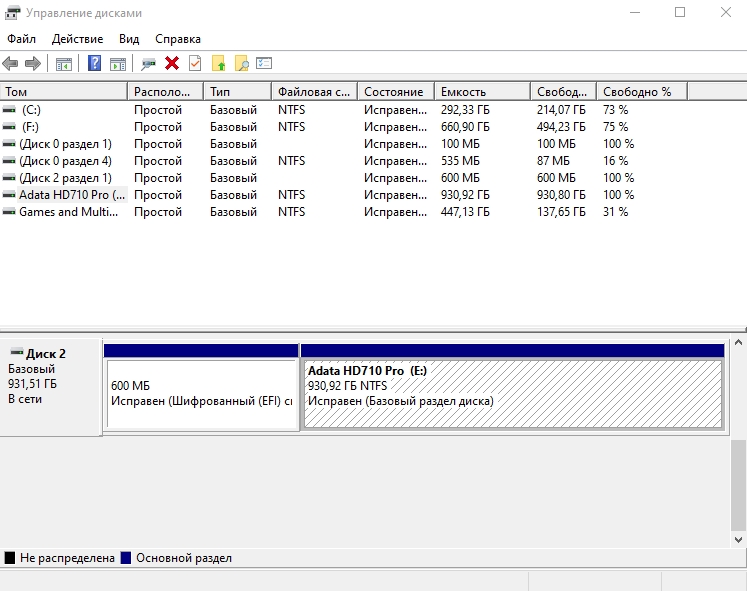Click the folder with magnifier icon
The height and width of the screenshot is (591, 747).
click(241, 64)
